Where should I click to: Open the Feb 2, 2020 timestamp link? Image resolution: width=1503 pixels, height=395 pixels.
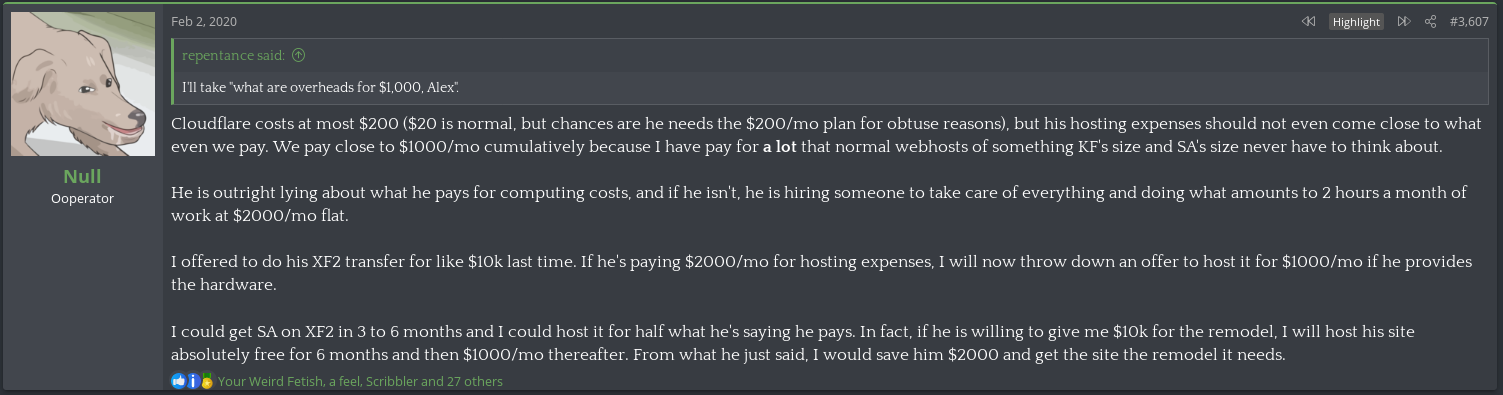coord(204,21)
